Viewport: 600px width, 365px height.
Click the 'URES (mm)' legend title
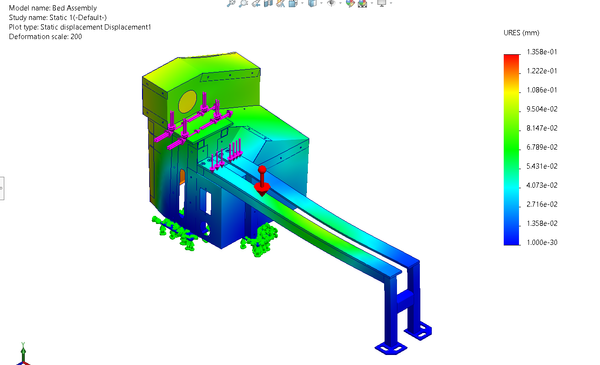click(522, 33)
